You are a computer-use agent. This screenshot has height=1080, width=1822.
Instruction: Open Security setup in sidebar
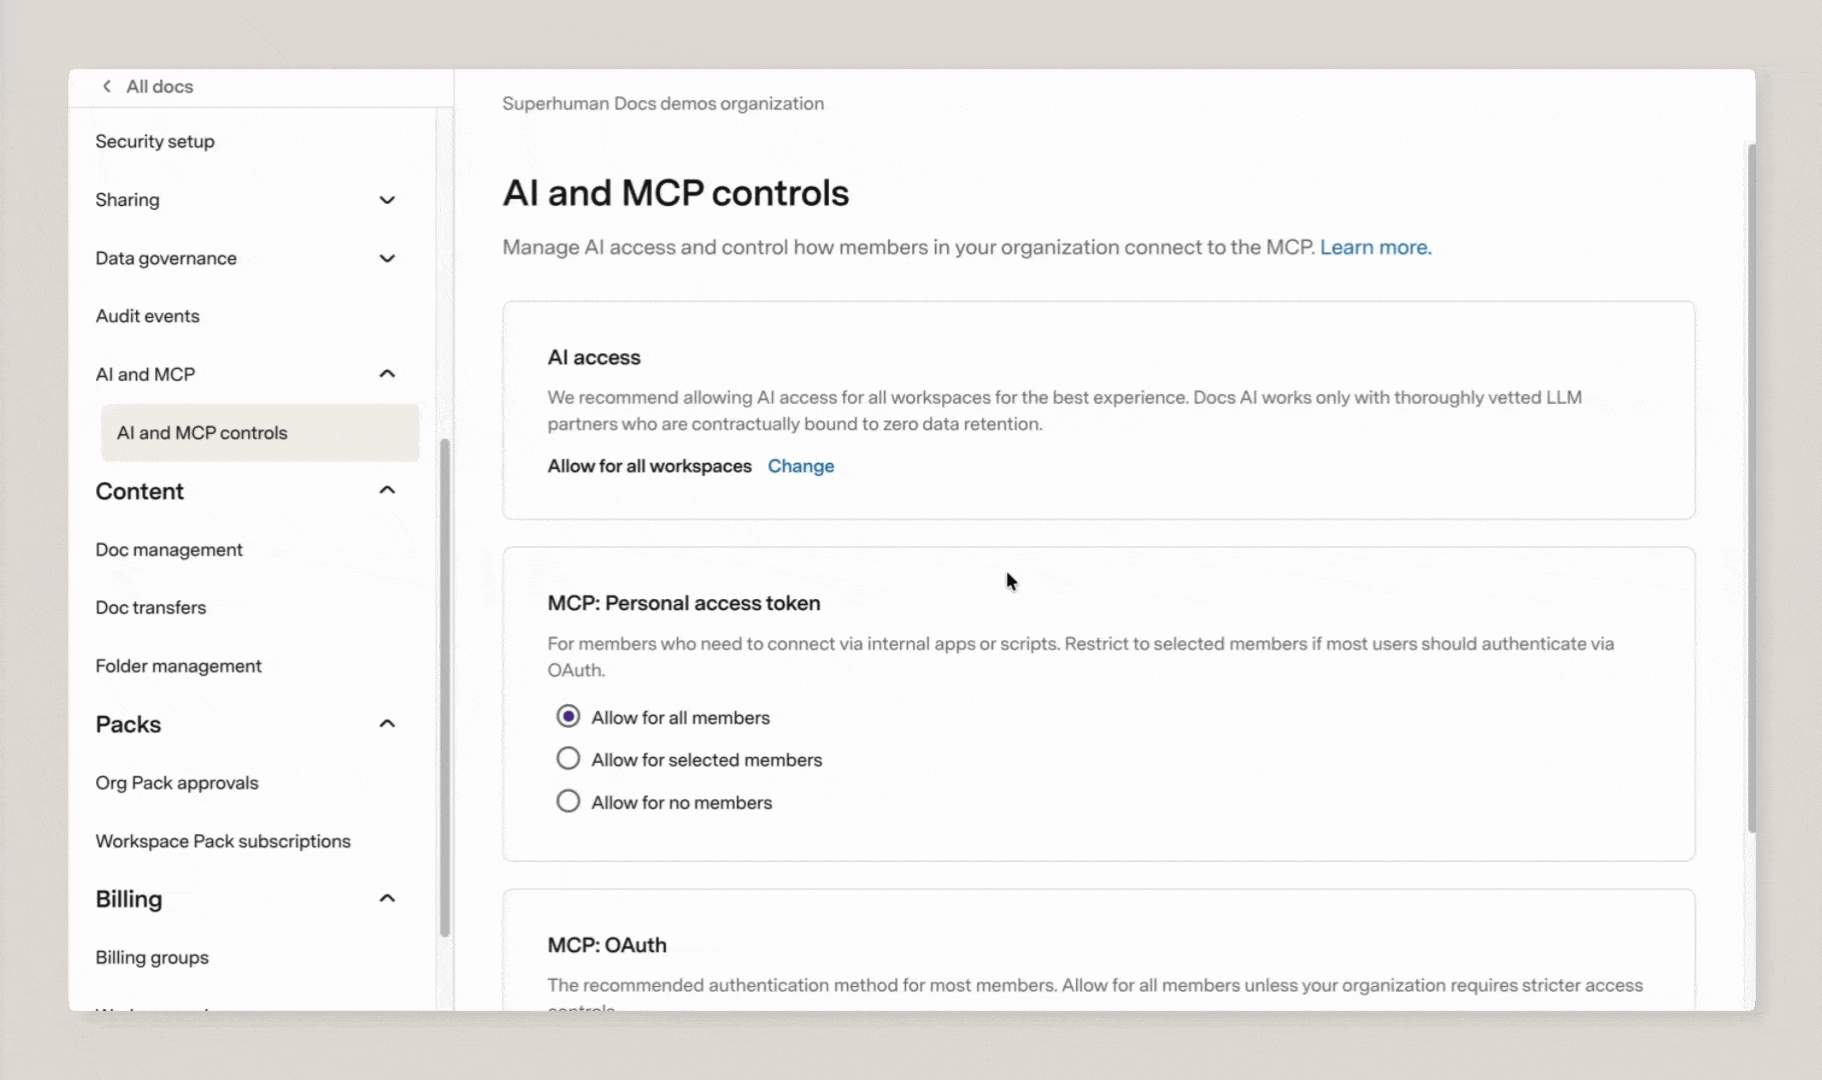tap(155, 142)
